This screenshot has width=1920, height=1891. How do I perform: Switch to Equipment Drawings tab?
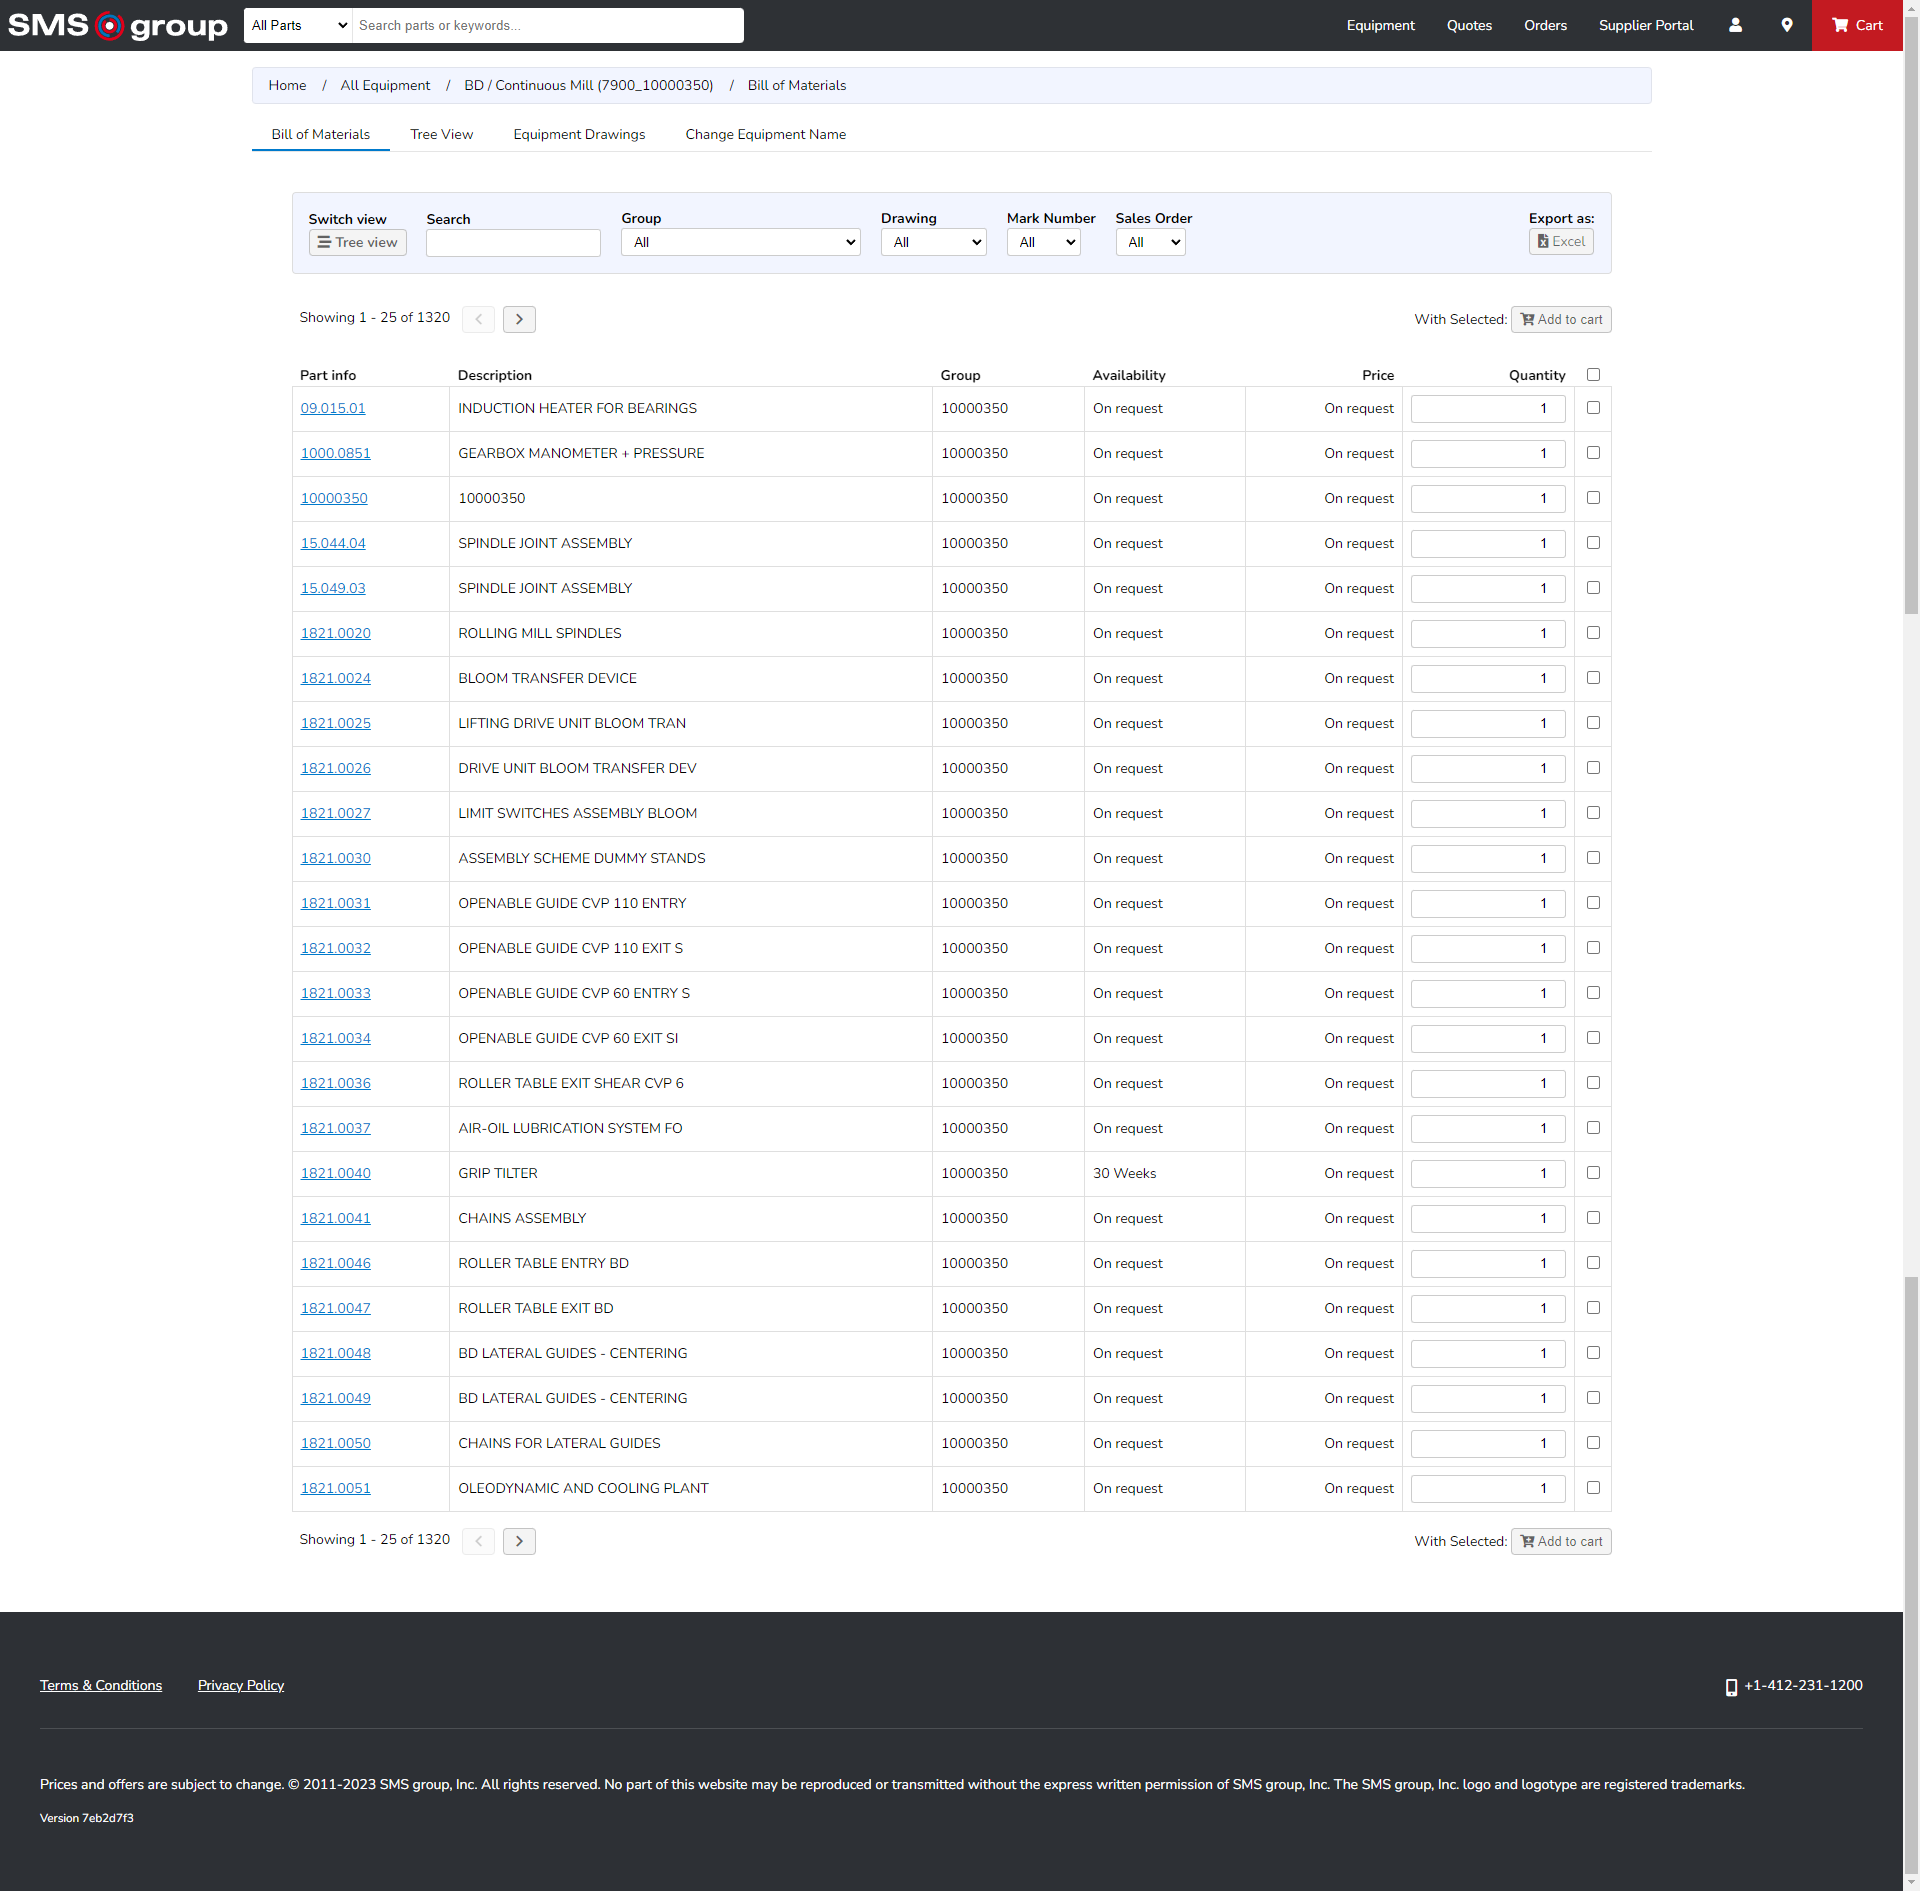click(x=579, y=134)
